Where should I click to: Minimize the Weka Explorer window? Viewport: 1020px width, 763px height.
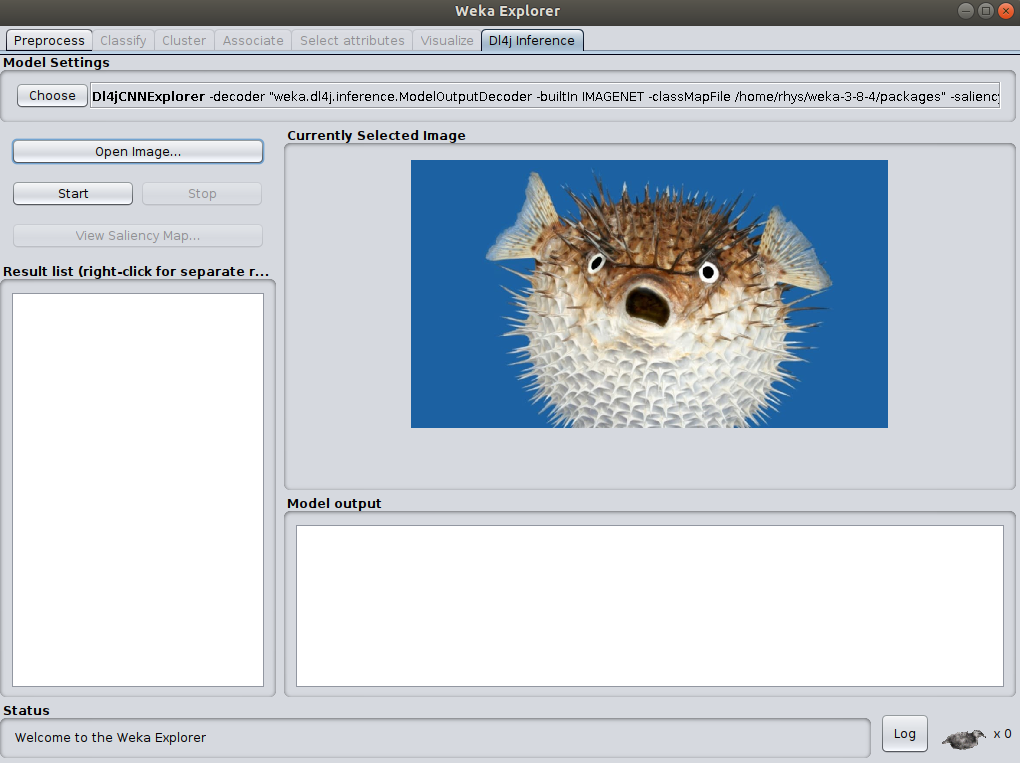966,10
